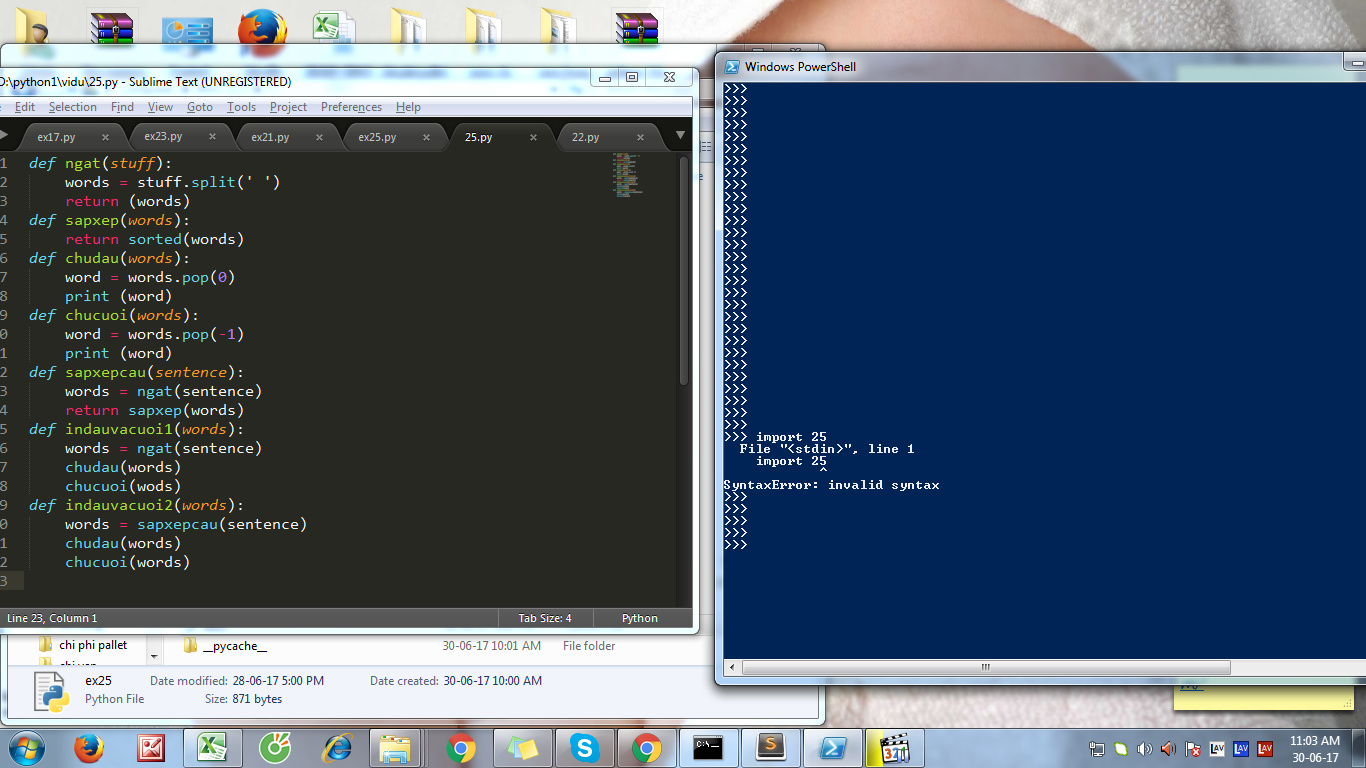Open the Preferences menu

point(351,107)
